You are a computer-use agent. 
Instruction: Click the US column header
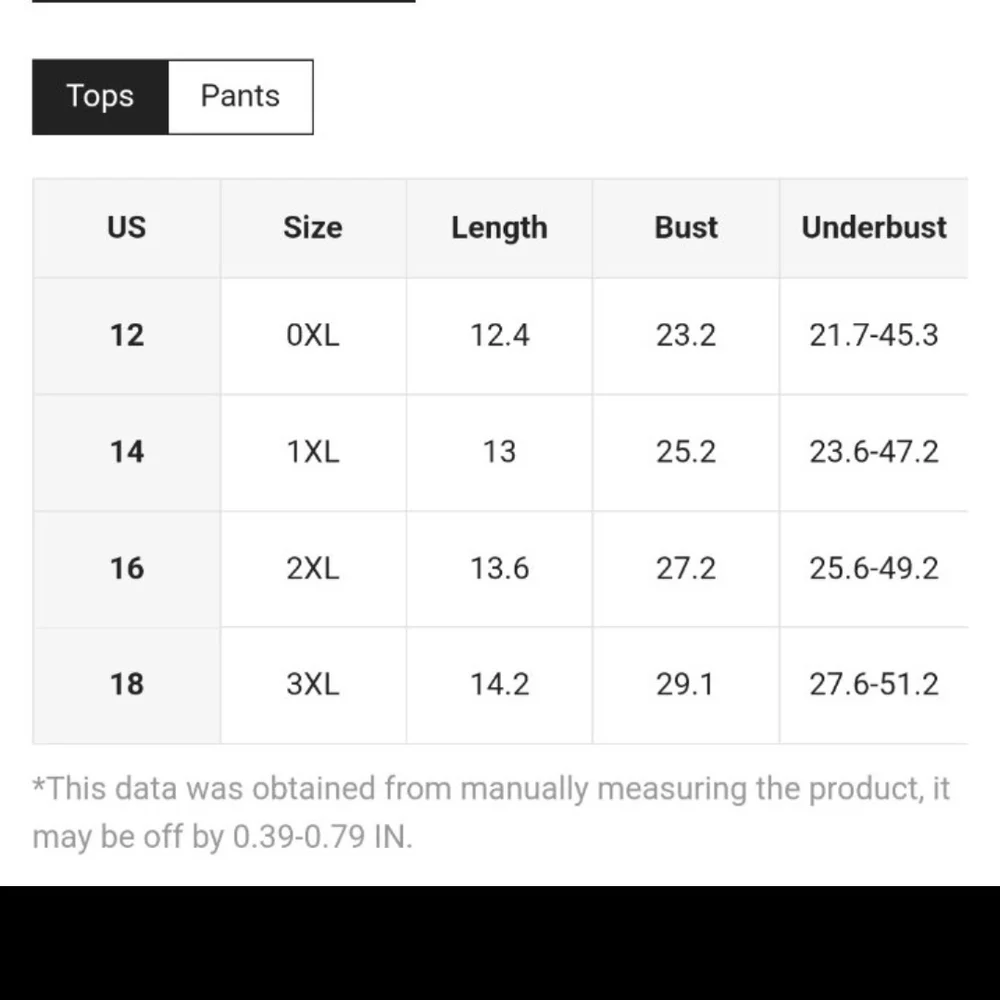point(127,228)
